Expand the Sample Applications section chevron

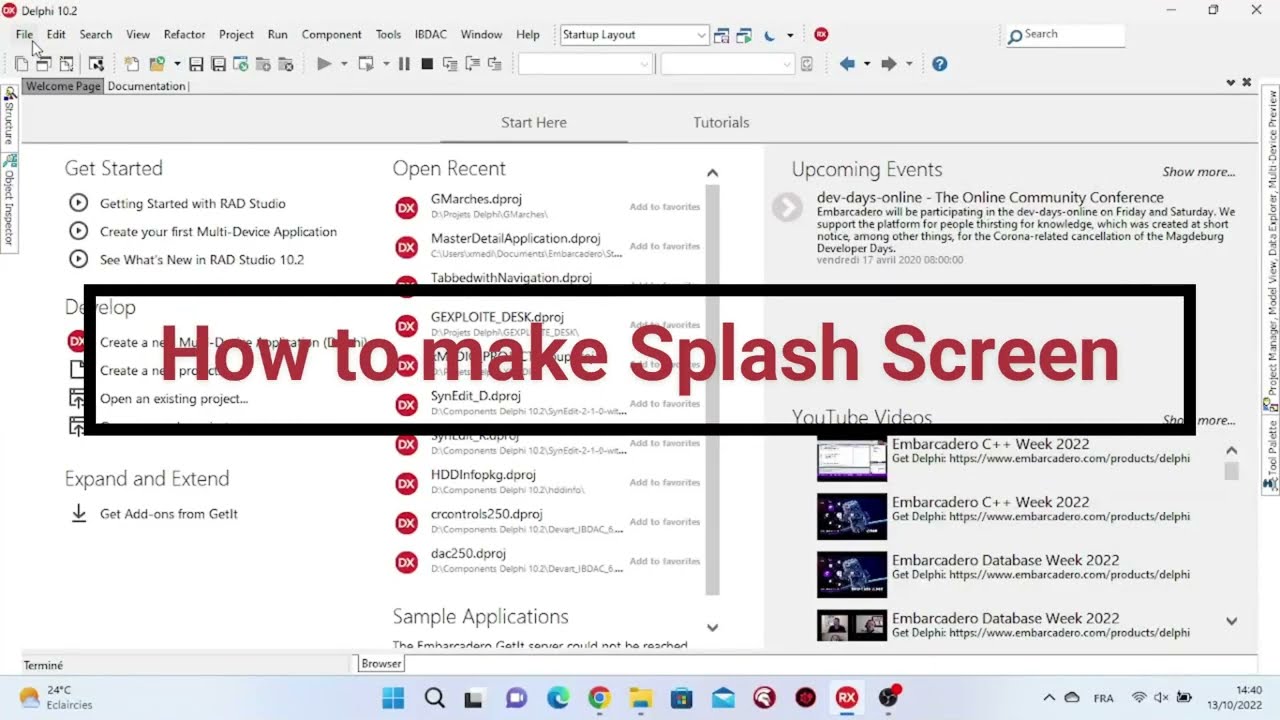(x=712, y=628)
